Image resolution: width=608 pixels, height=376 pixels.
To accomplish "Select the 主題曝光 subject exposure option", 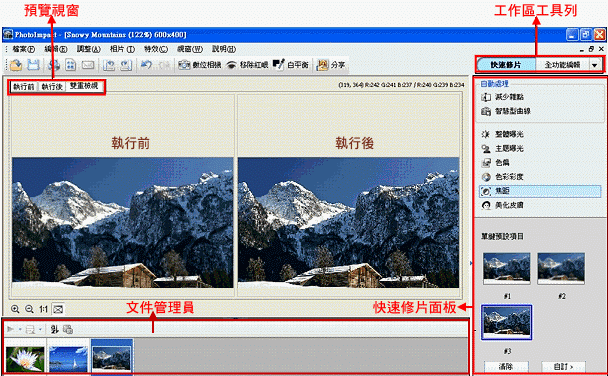I will click(502, 148).
